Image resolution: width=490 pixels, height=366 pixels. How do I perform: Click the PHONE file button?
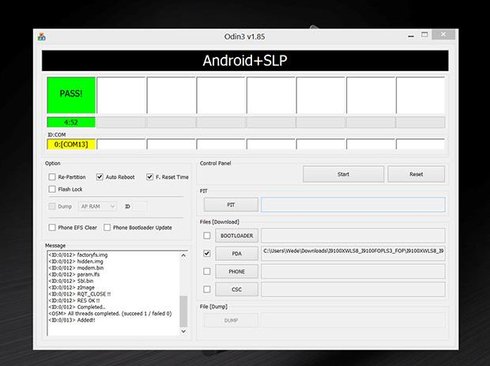pos(237,271)
